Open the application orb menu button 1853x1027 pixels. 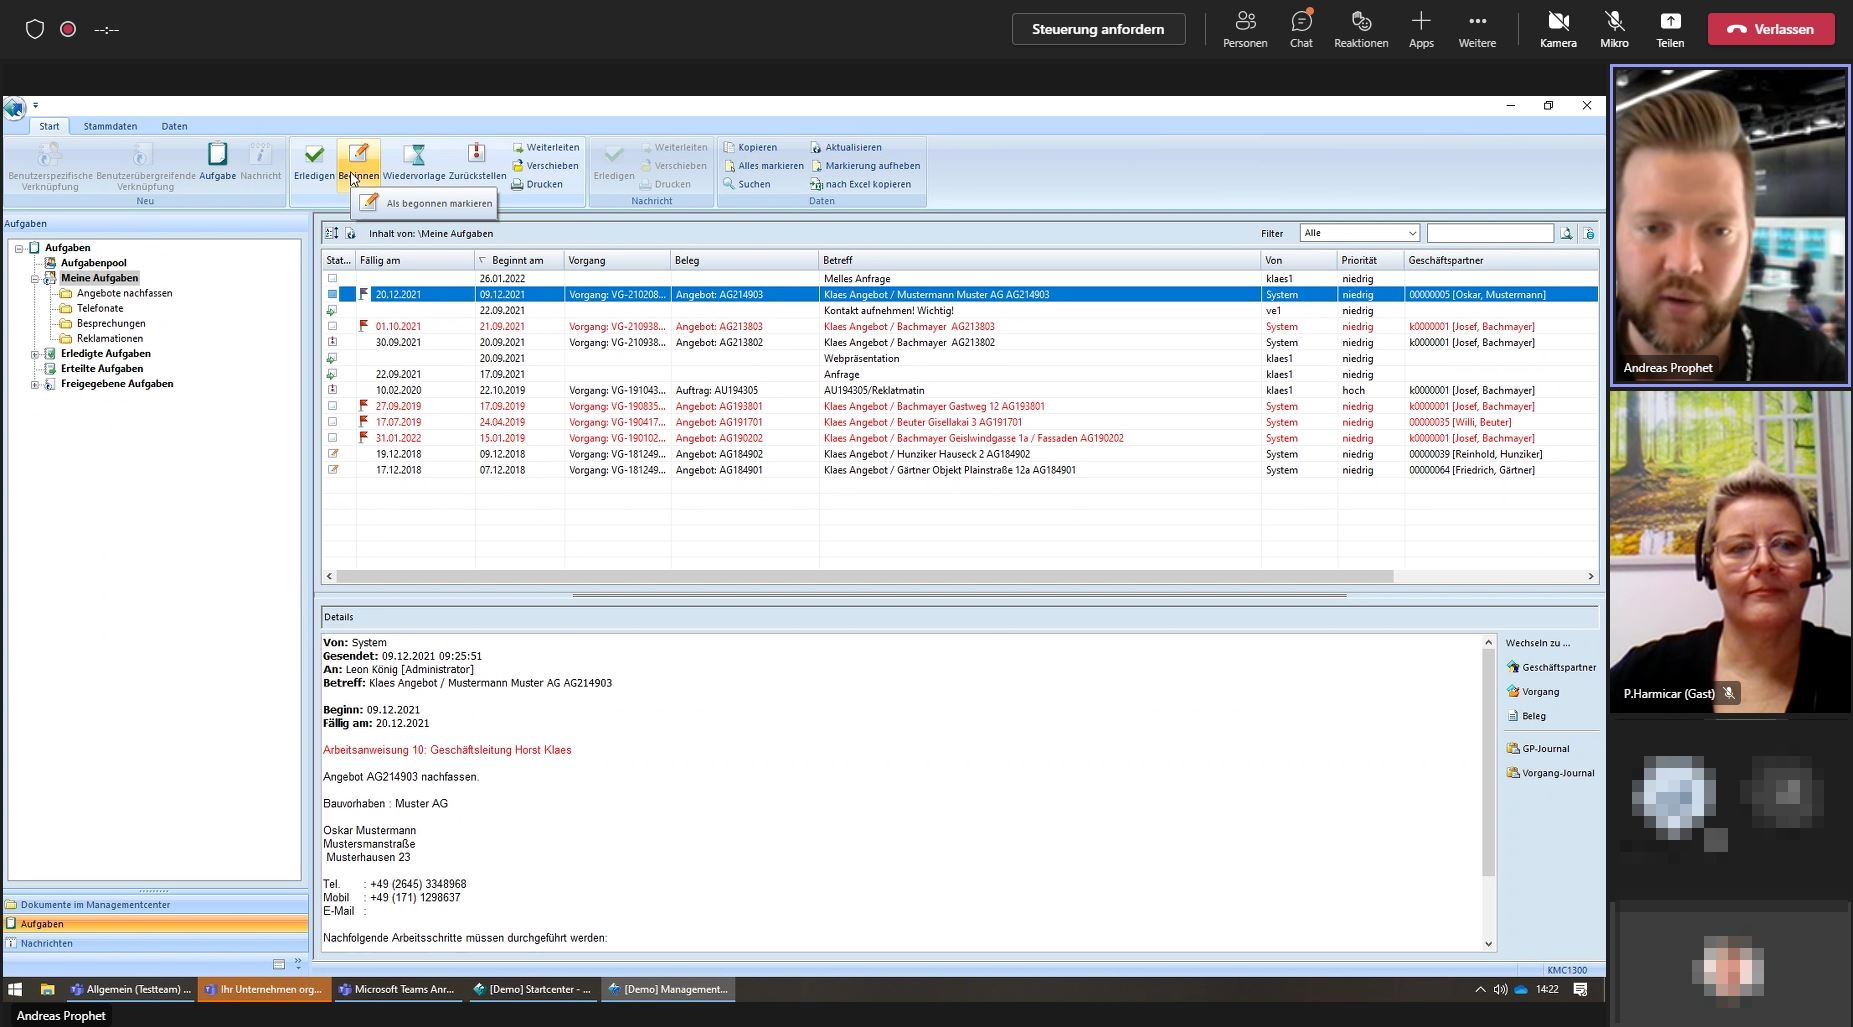pos(15,108)
